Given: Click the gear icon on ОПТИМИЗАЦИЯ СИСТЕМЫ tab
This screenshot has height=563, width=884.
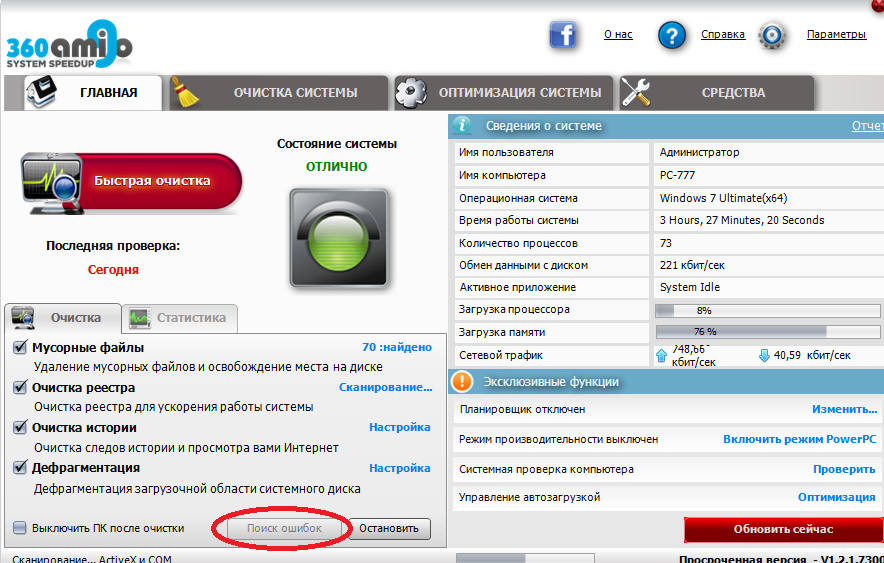Looking at the screenshot, I should 411,92.
